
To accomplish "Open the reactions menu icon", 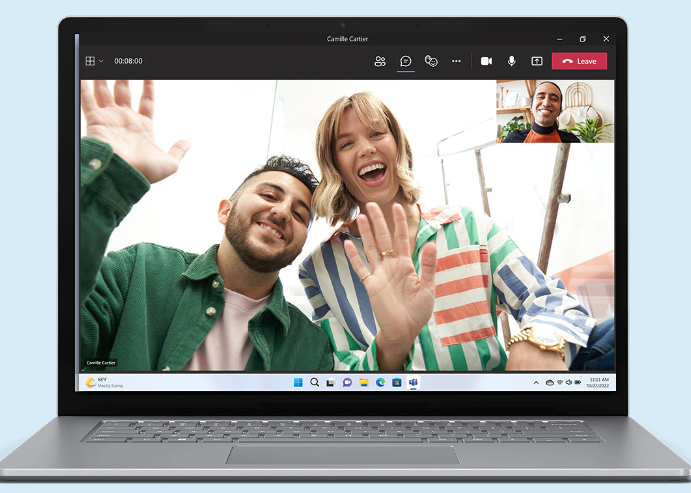I will tap(431, 61).
